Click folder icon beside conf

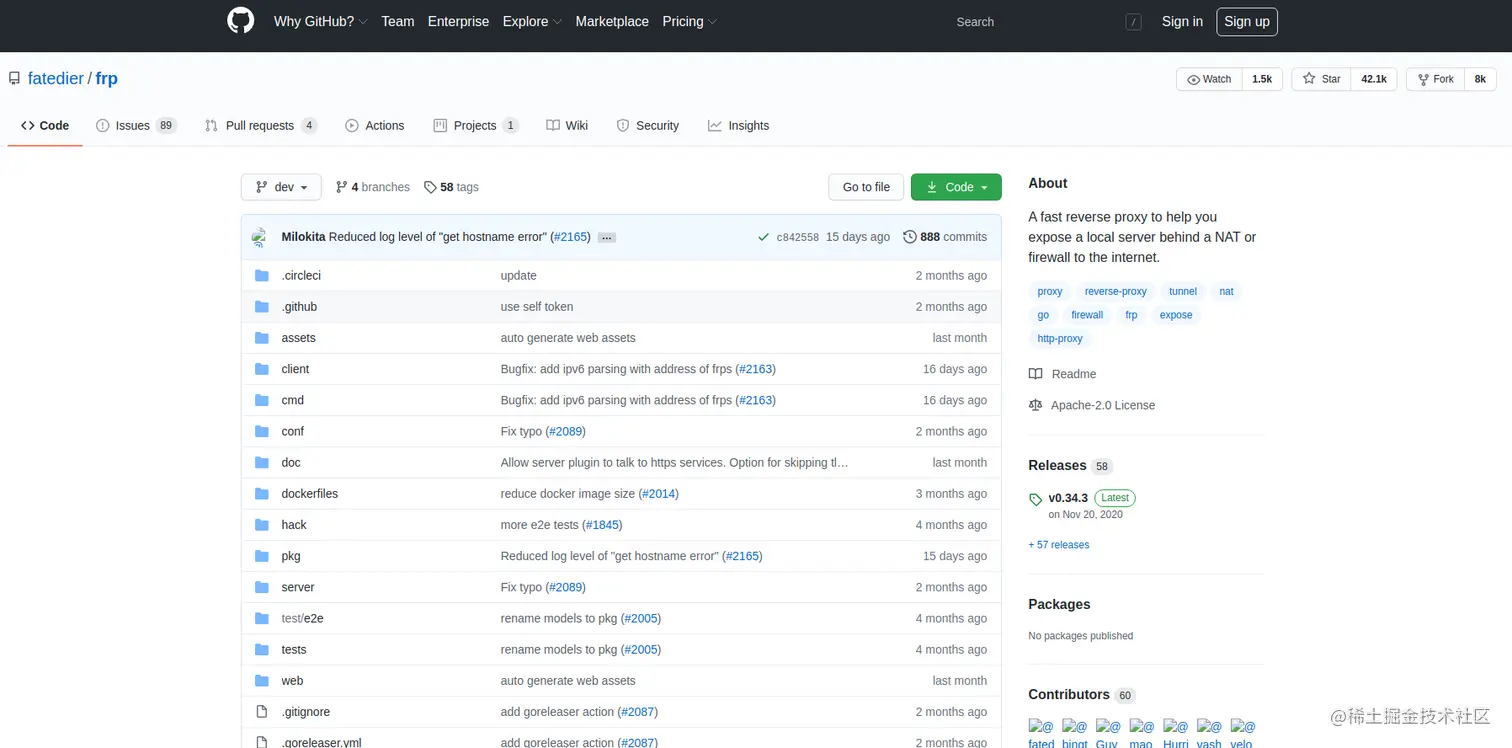[262, 431]
